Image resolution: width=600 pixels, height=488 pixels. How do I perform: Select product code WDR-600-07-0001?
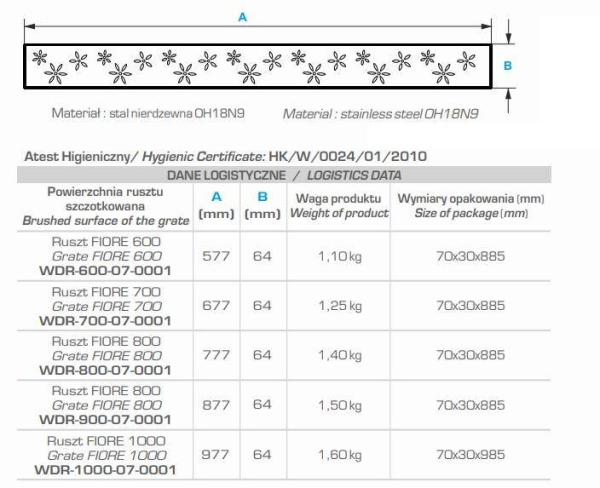[x=103, y=270]
